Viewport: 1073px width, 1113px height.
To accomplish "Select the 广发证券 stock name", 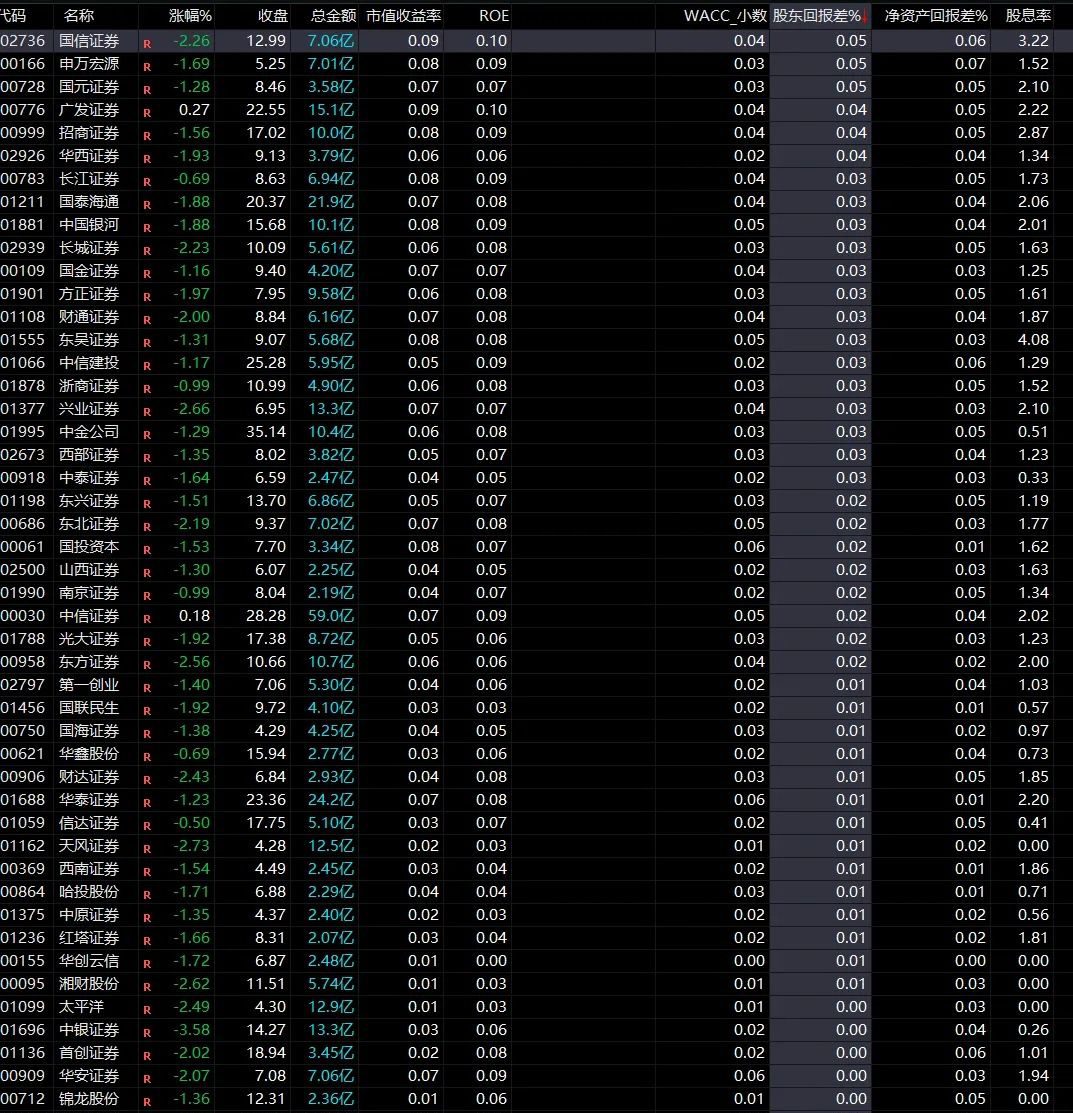I will point(89,110).
